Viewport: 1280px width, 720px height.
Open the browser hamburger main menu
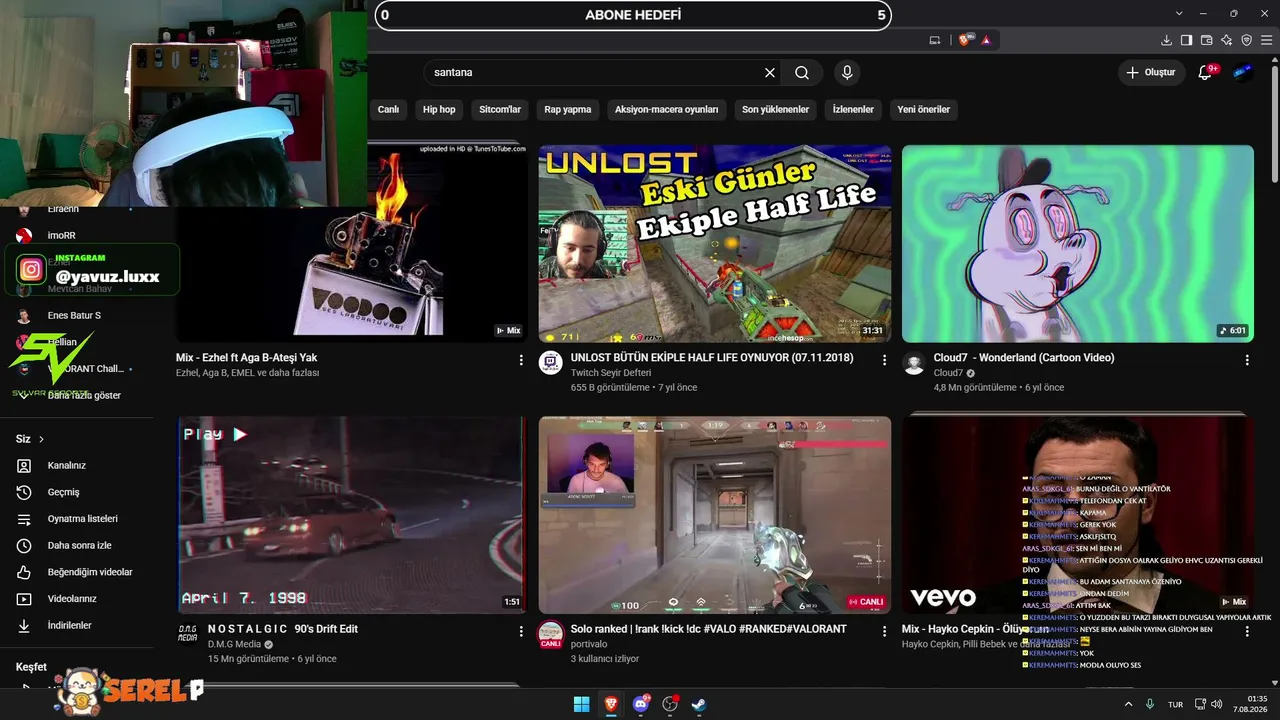1266,40
